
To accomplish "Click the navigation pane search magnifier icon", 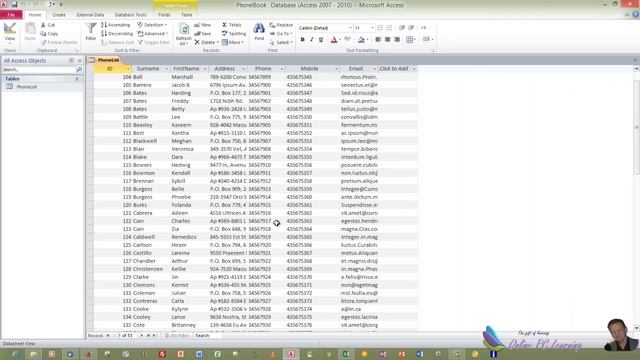I will (79, 70).
